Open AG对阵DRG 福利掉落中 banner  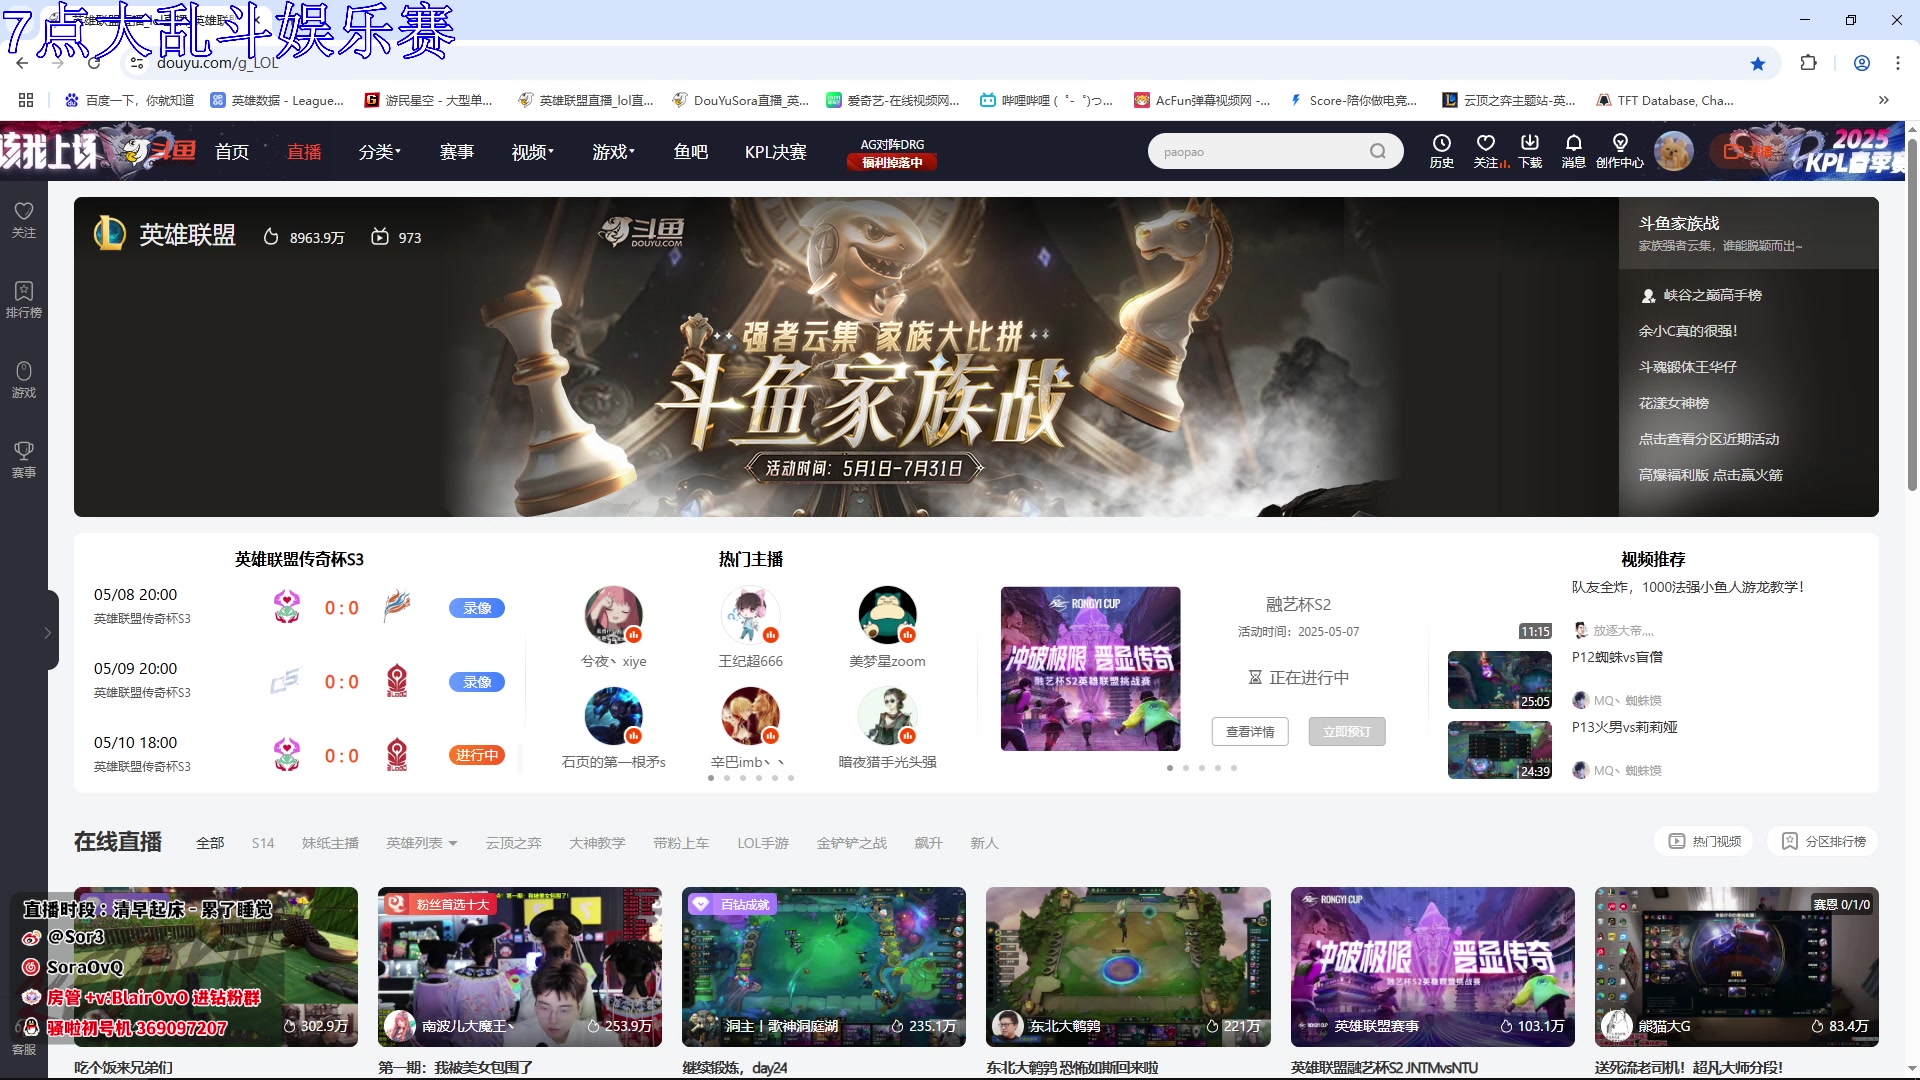click(x=892, y=153)
